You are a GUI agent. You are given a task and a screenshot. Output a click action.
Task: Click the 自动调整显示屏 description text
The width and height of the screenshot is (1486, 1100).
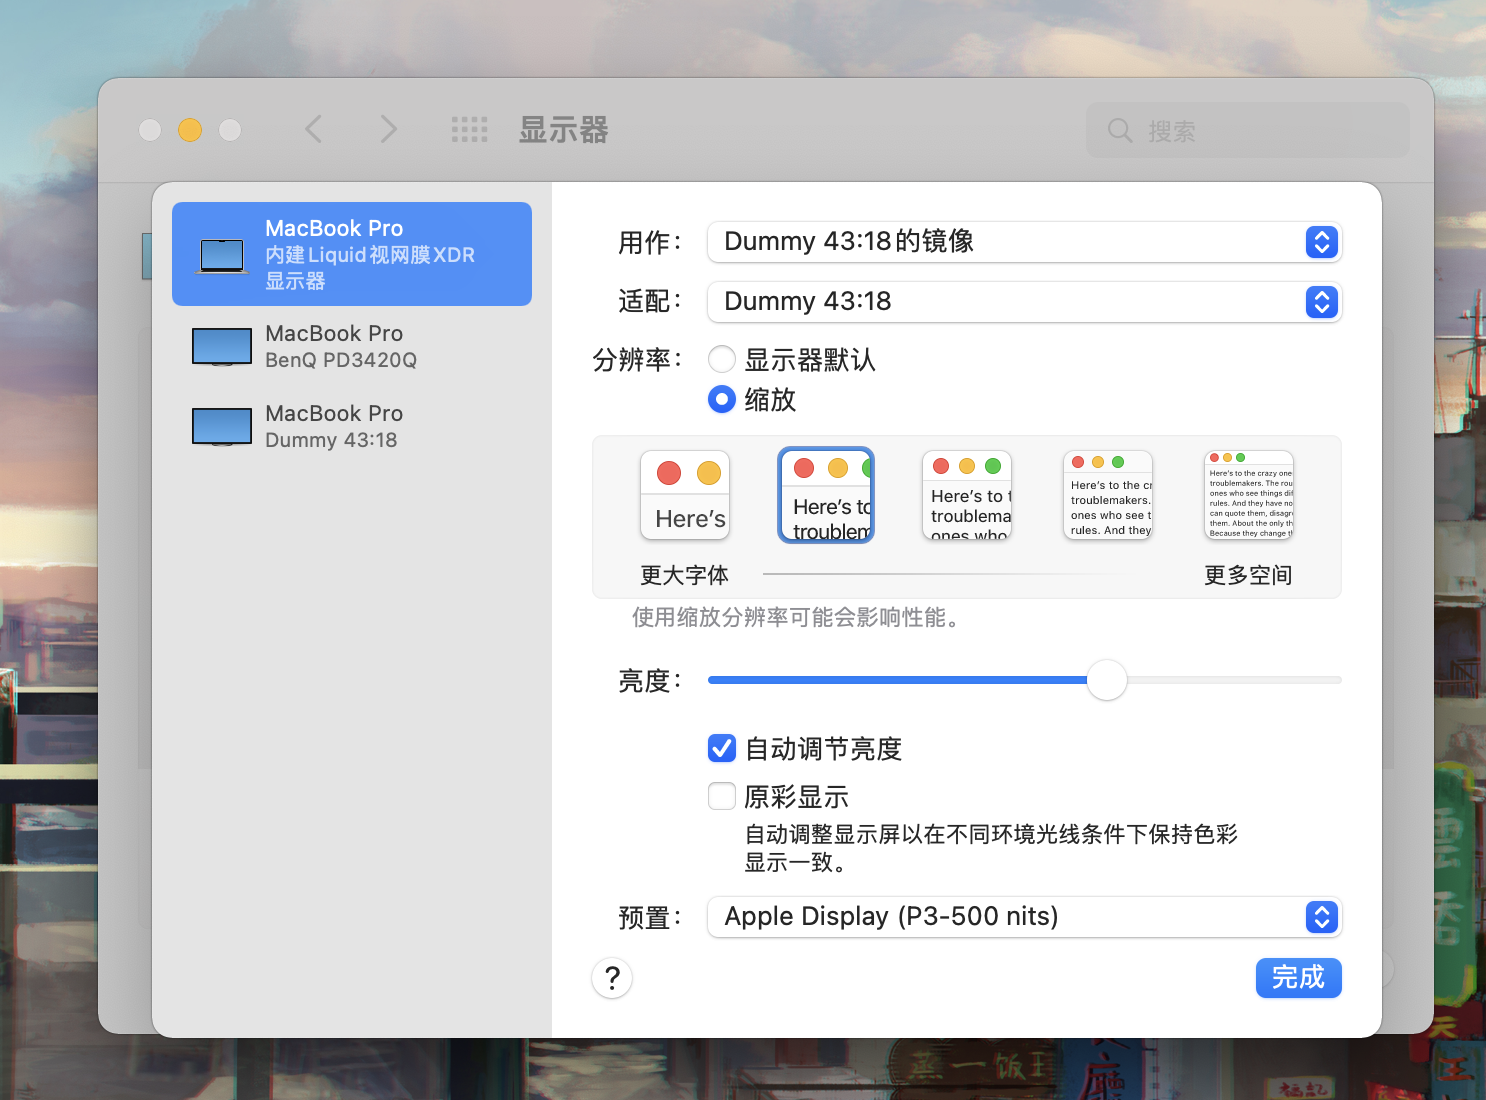tap(991, 848)
